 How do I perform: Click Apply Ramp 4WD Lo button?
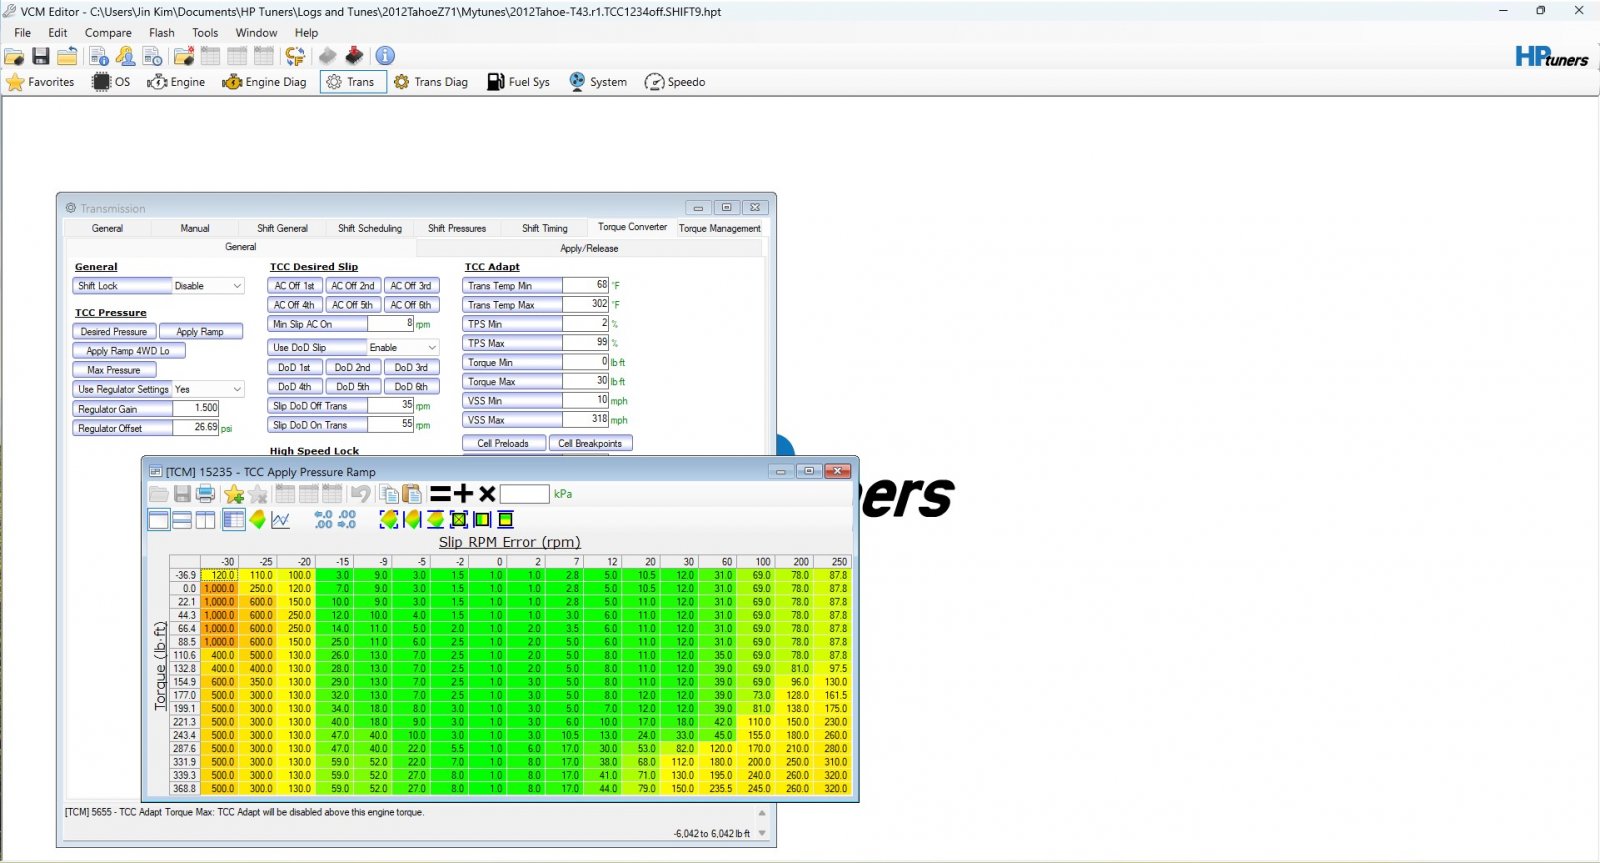tap(128, 351)
